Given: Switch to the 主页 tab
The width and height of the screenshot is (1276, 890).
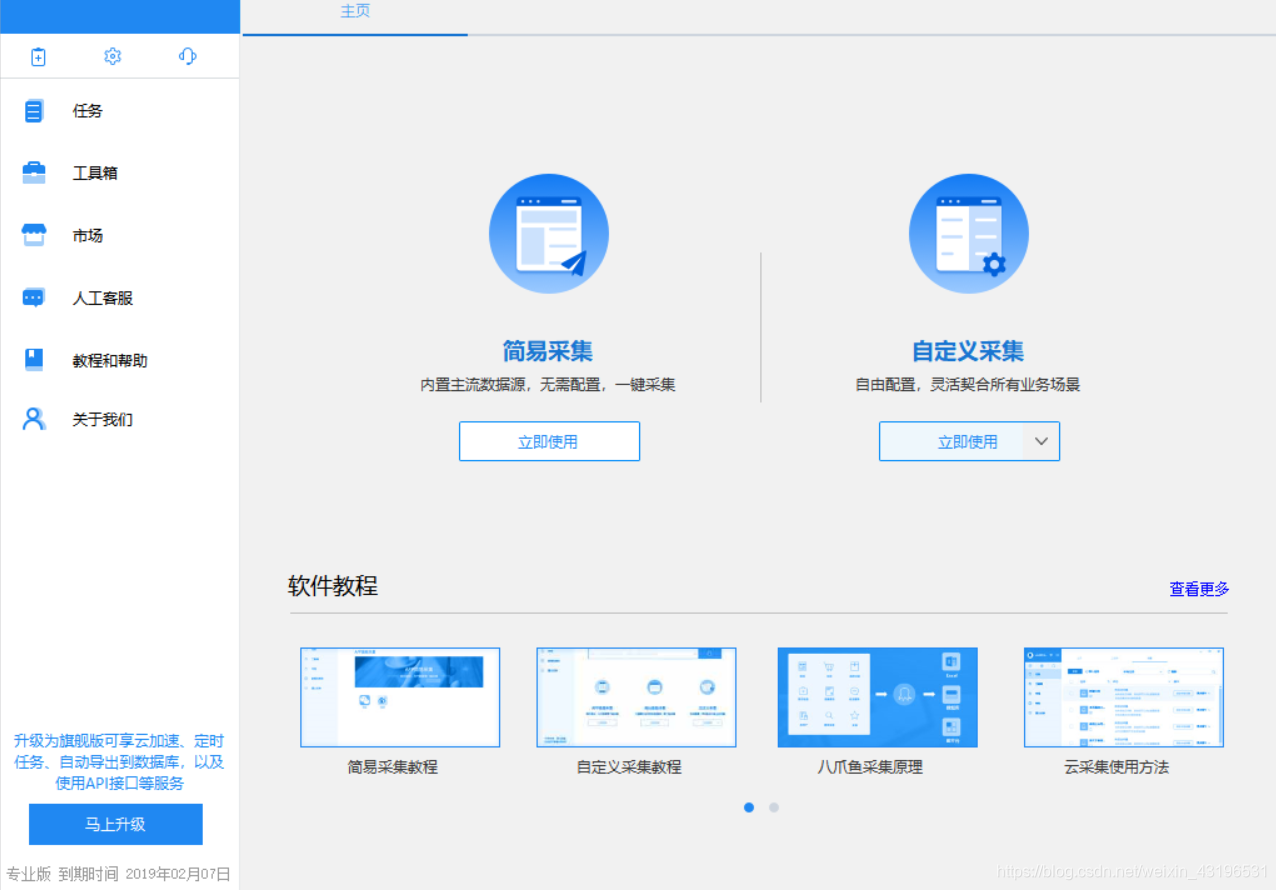Looking at the screenshot, I should [x=355, y=13].
